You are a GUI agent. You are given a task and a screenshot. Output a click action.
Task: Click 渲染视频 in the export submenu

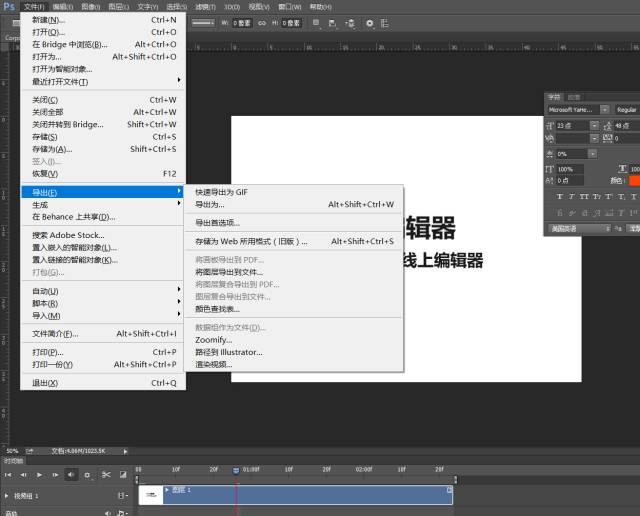pos(214,364)
